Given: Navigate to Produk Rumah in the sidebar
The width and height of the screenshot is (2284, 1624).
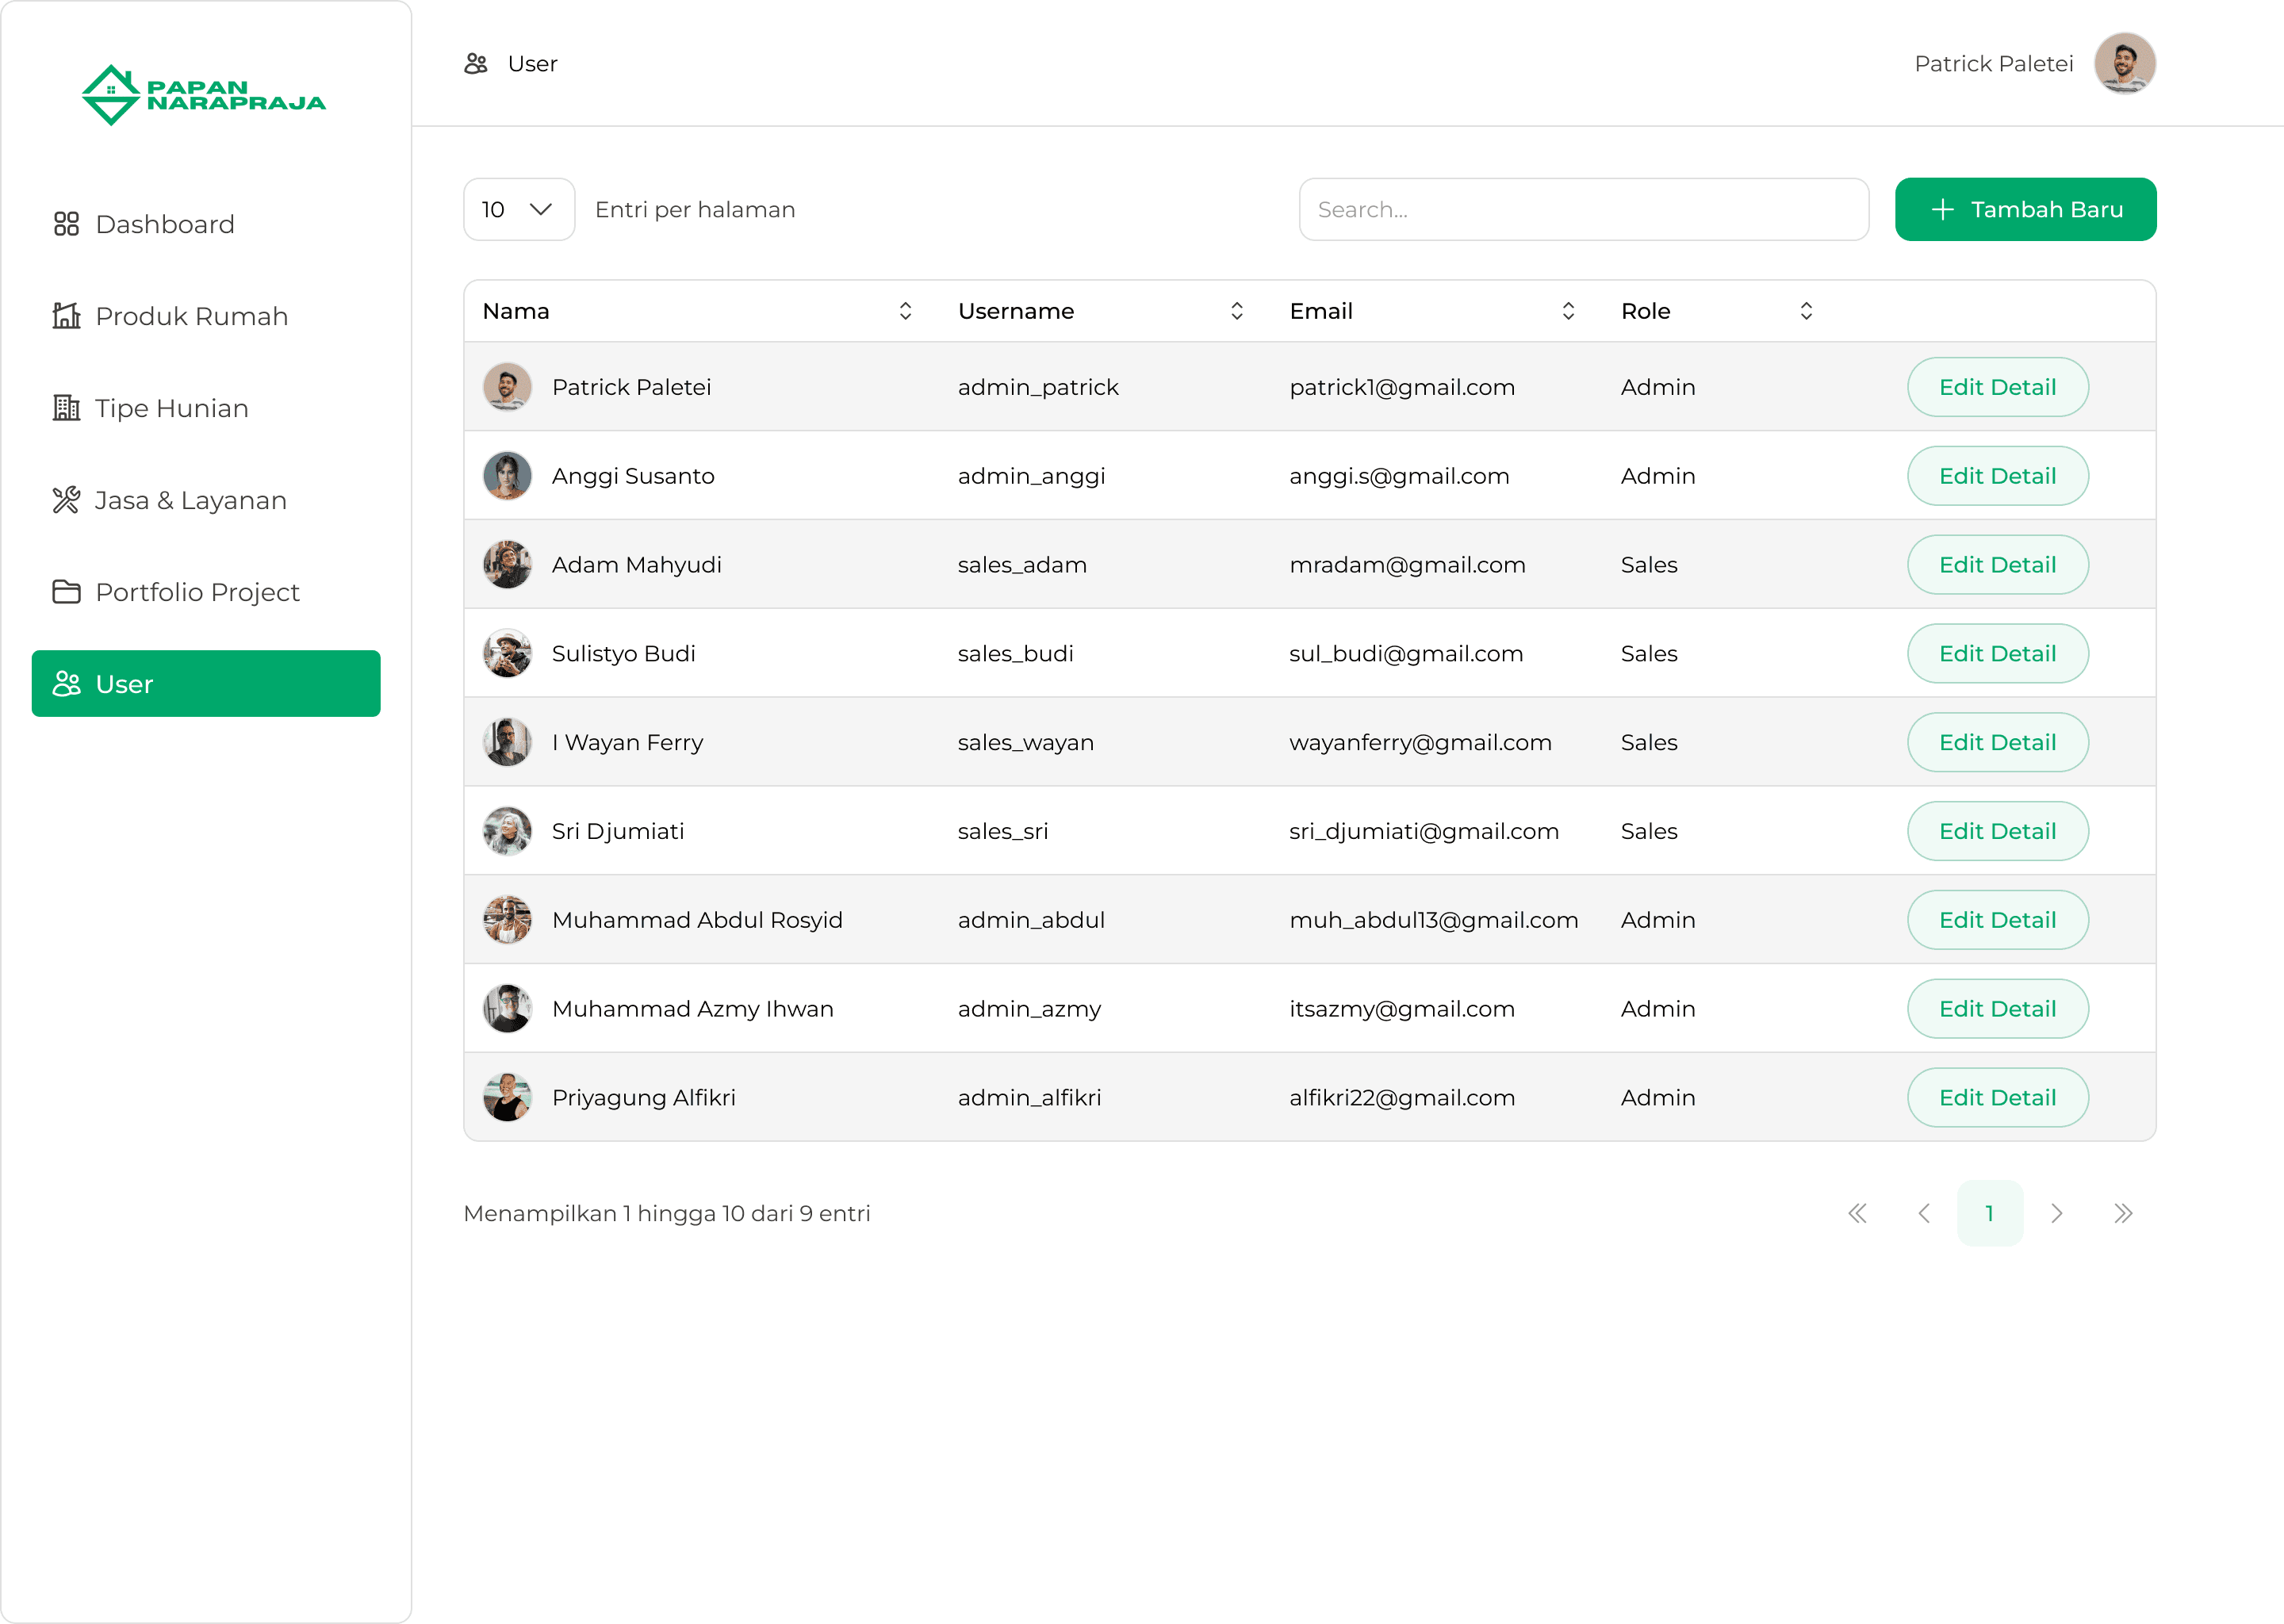Looking at the screenshot, I should click(x=191, y=316).
